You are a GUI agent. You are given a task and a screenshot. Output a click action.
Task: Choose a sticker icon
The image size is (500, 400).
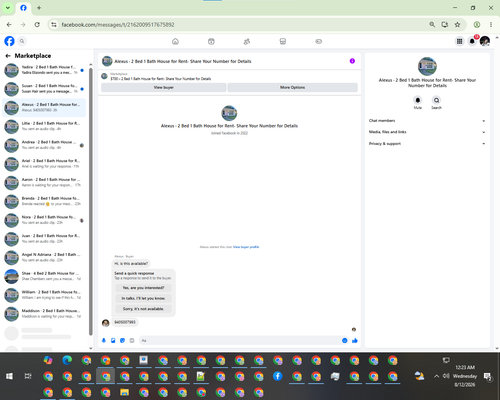point(122,340)
